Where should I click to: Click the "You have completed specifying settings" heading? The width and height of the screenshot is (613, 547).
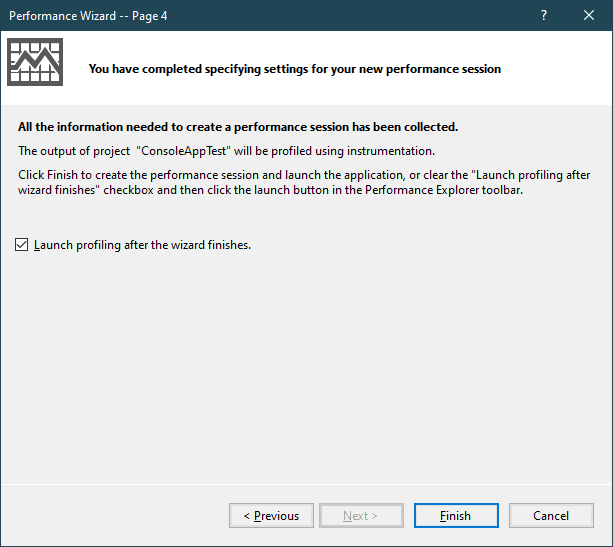pyautogui.click(x=295, y=69)
